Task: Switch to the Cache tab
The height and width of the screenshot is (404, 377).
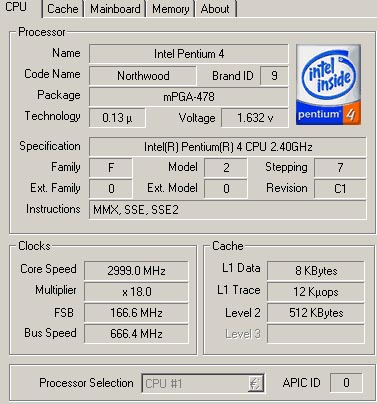Action: (x=63, y=9)
